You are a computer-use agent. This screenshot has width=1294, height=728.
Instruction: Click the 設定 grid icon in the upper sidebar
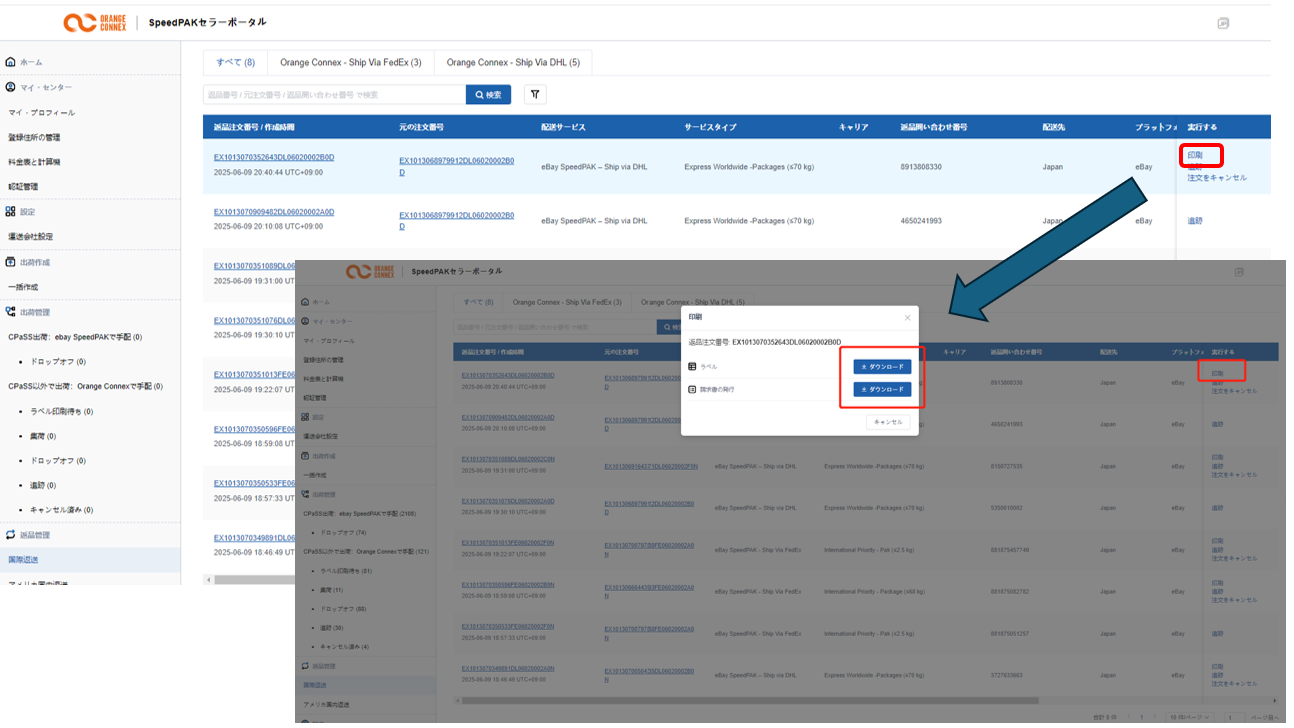point(10,211)
